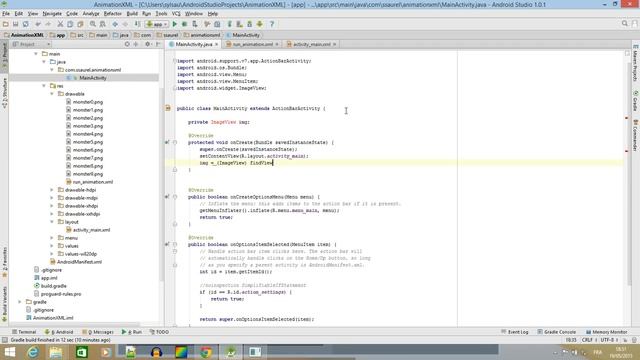Click the Redo arrow icon
The width and height of the screenshot is (640, 360).
(48, 24)
